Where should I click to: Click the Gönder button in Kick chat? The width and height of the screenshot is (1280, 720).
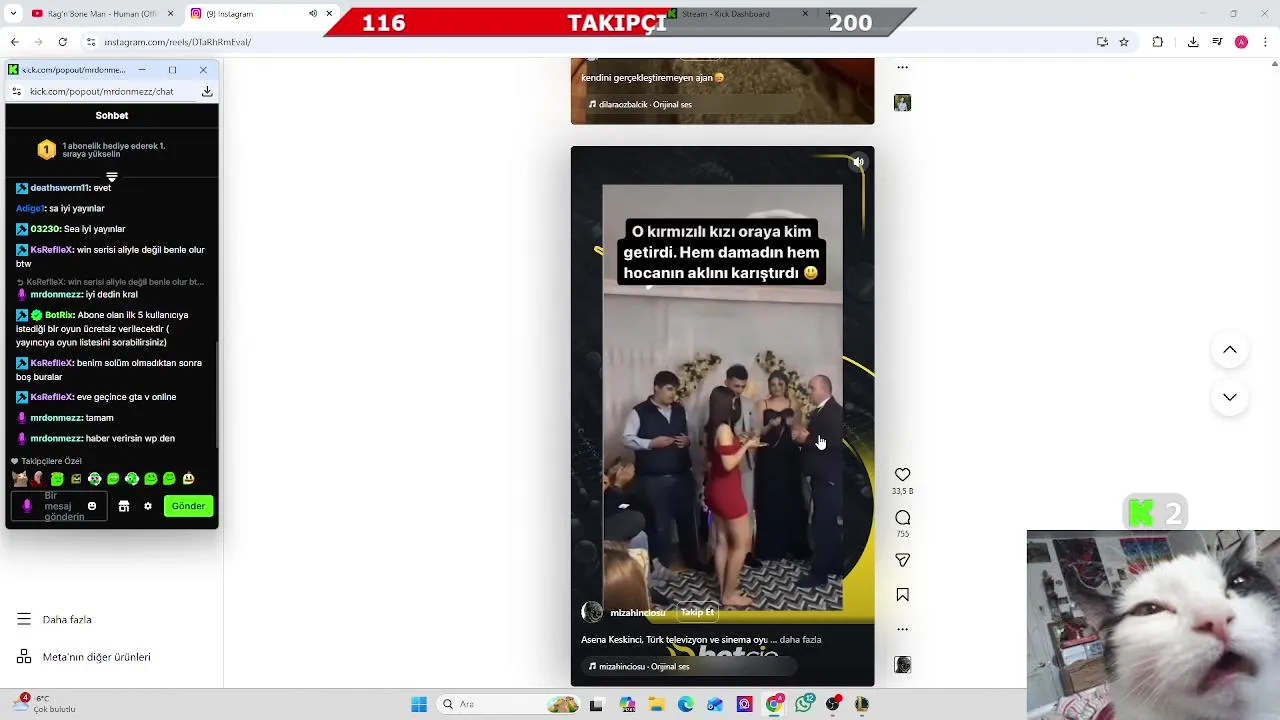click(188, 506)
